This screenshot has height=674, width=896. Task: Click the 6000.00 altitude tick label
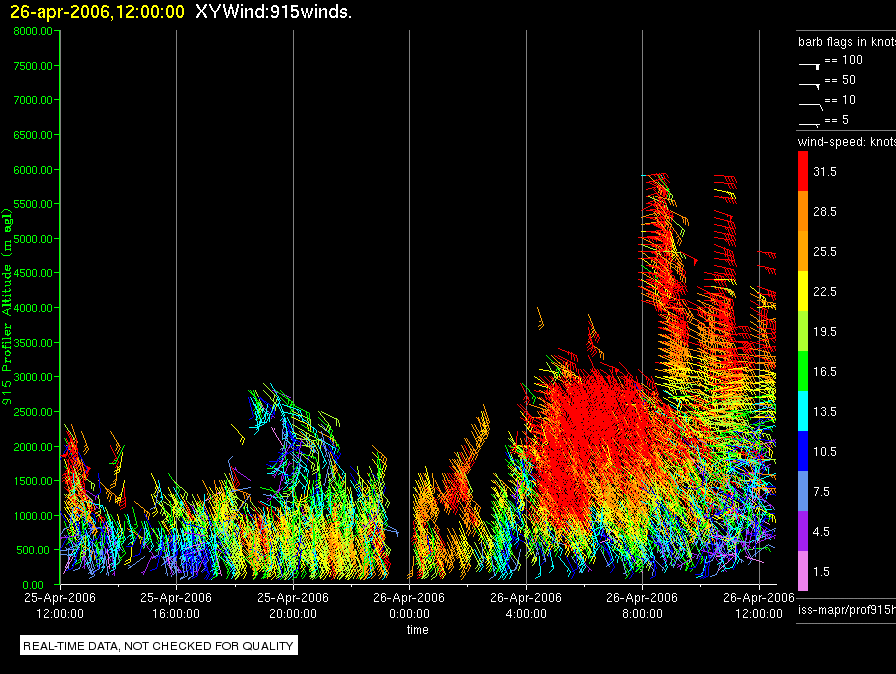tap(33, 170)
